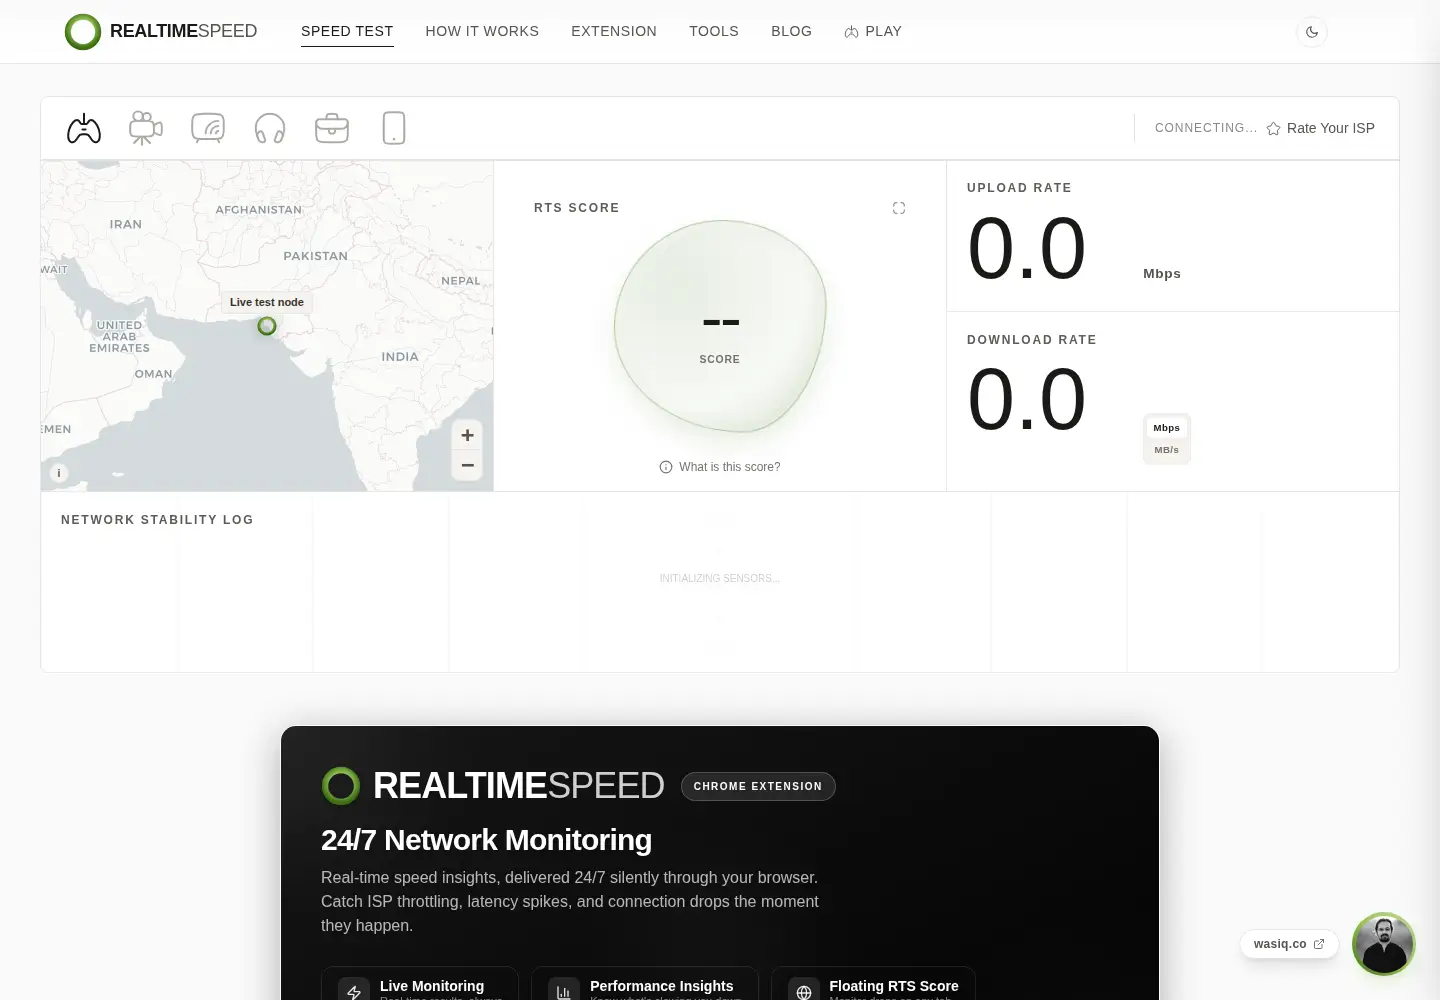Viewport: 1440px width, 1000px height.
Task: Click the Chrome Extension badge
Action: click(x=758, y=786)
